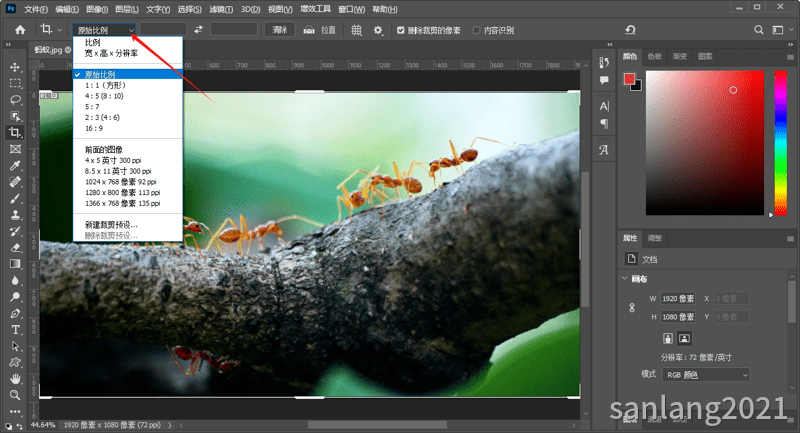The width and height of the screenshot is (800, 433).
Task: Click the reset crop undo arrow icon
Action: point(631,30)
